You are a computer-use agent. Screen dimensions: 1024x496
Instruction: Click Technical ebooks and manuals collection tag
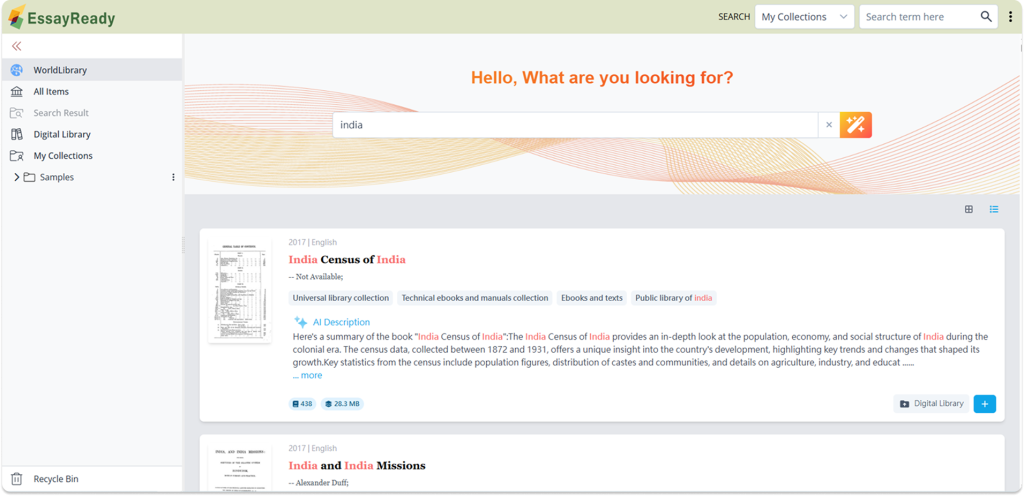click(x=475, y=298)
